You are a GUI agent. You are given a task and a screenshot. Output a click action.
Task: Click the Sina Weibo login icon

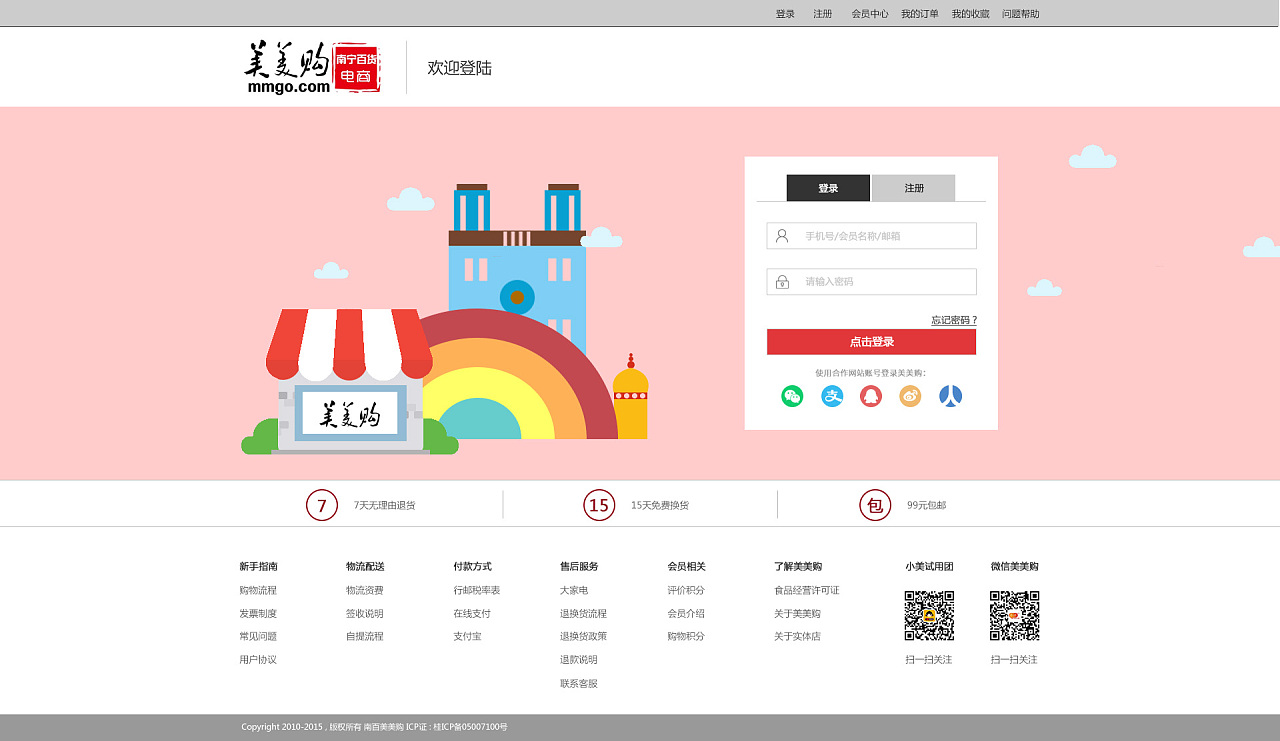[x=910, y=396]
